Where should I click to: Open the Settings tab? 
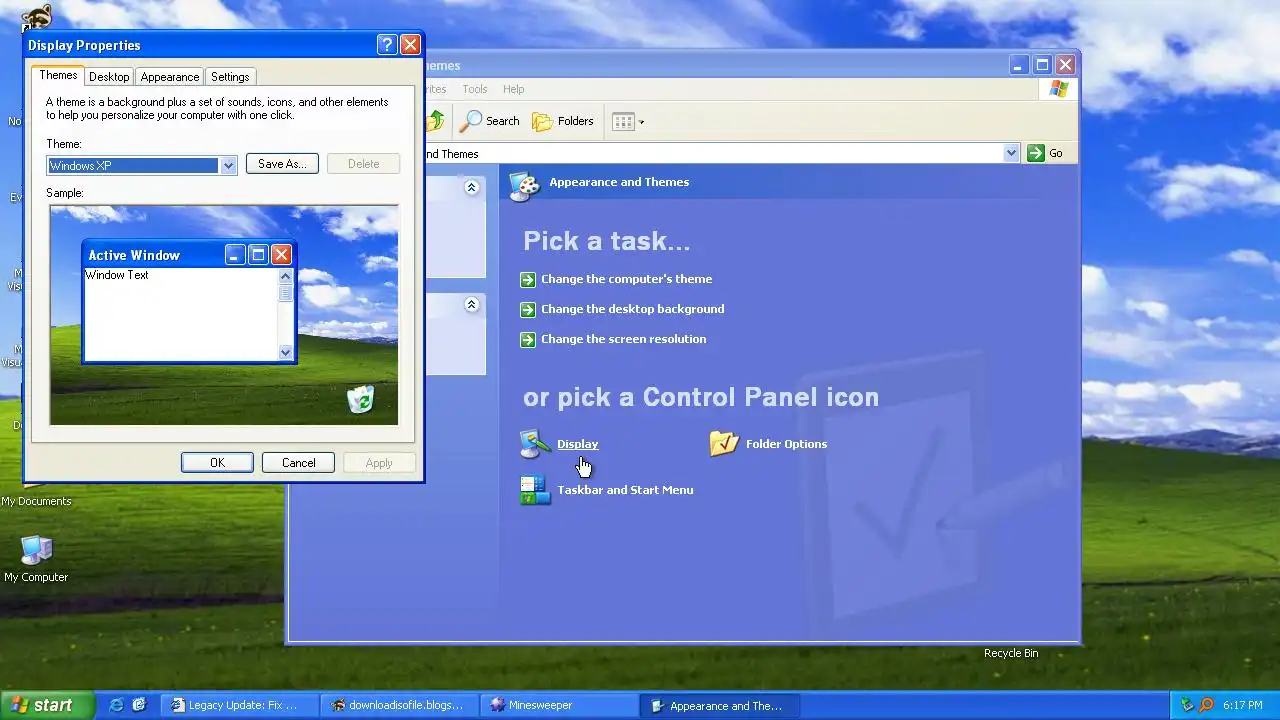(230, 77)
